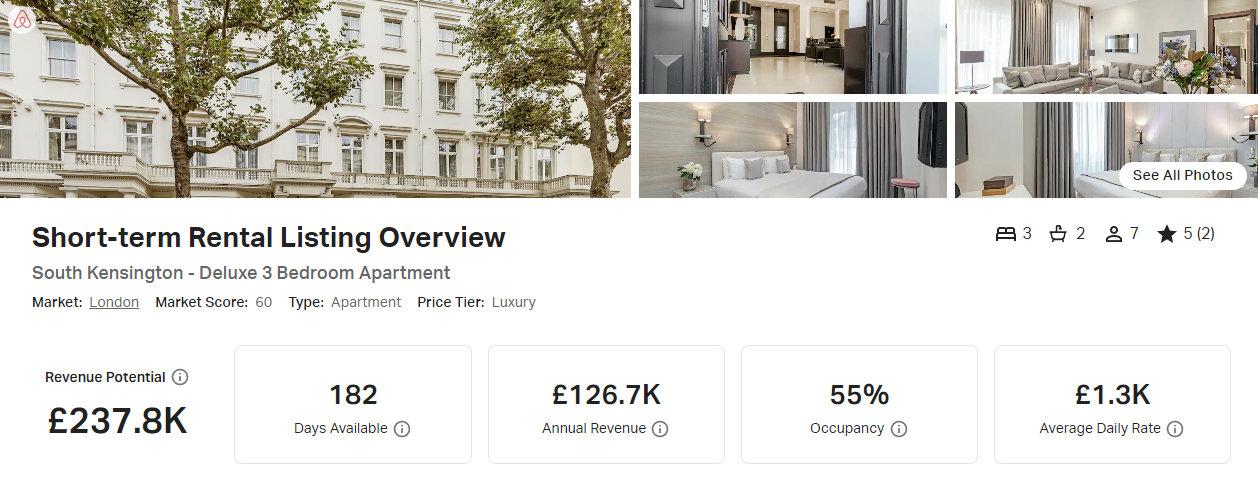Select the £1.3K Average Daily Rate card
The height and width of the screenshot is (492, 1258).
(x=1112, y=405)
